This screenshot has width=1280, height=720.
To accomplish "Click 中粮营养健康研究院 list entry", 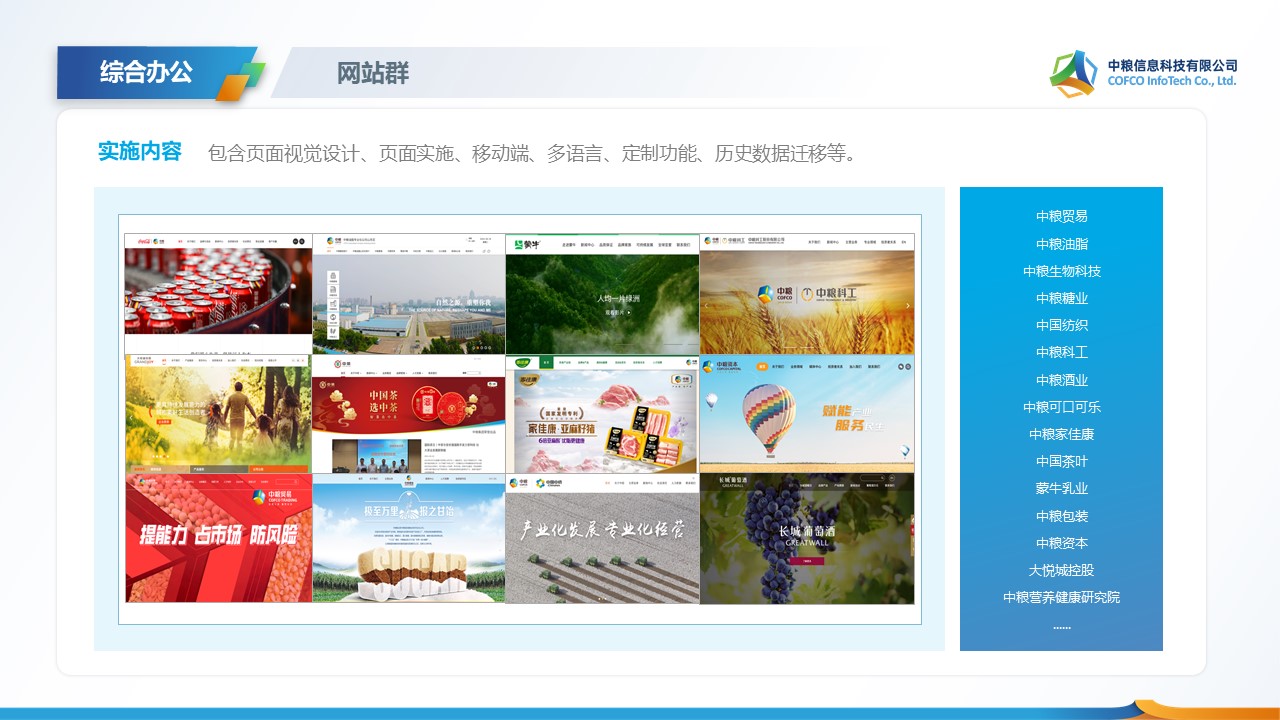I will pos(1061,597).
